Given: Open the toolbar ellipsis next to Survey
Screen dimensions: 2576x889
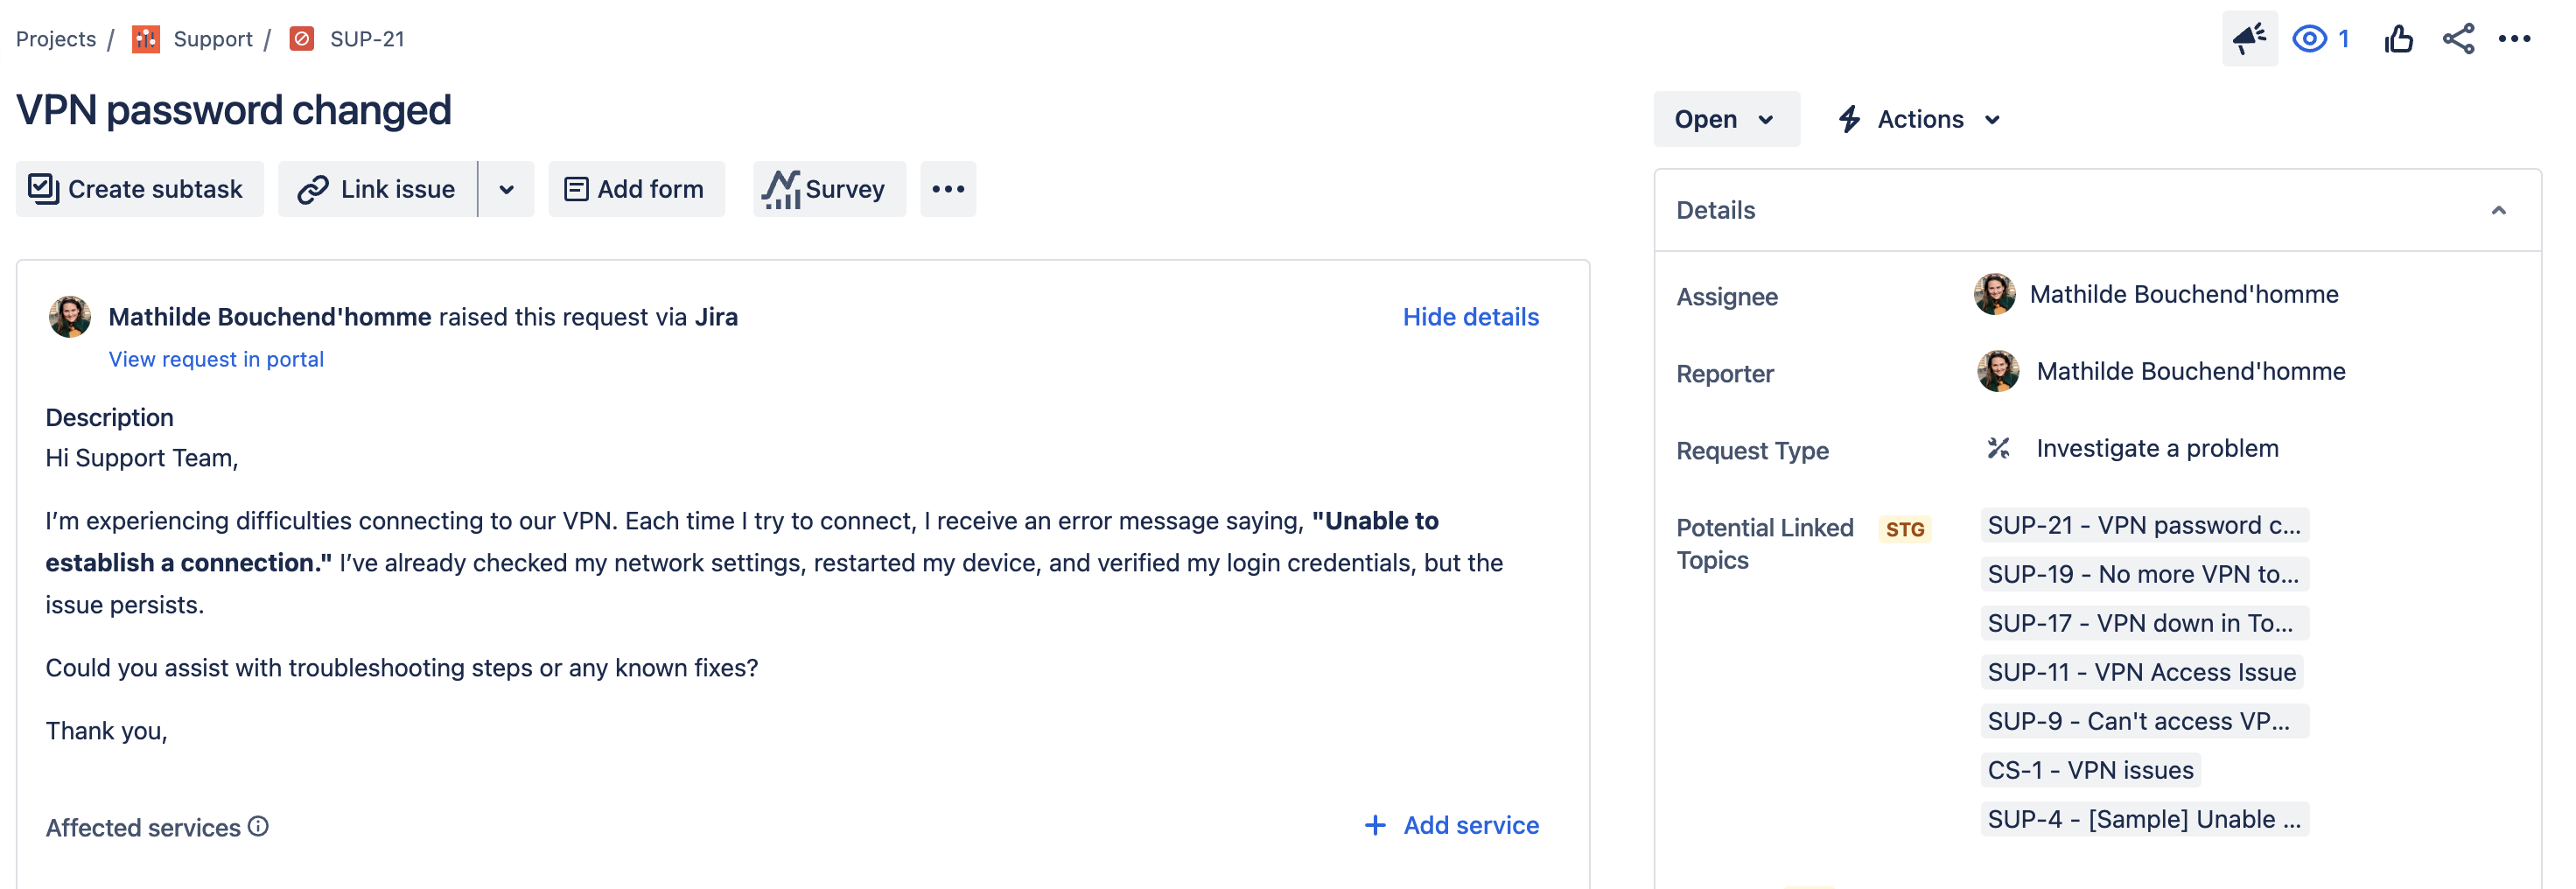Looking at the screenshot, I should tap(947, 189).
